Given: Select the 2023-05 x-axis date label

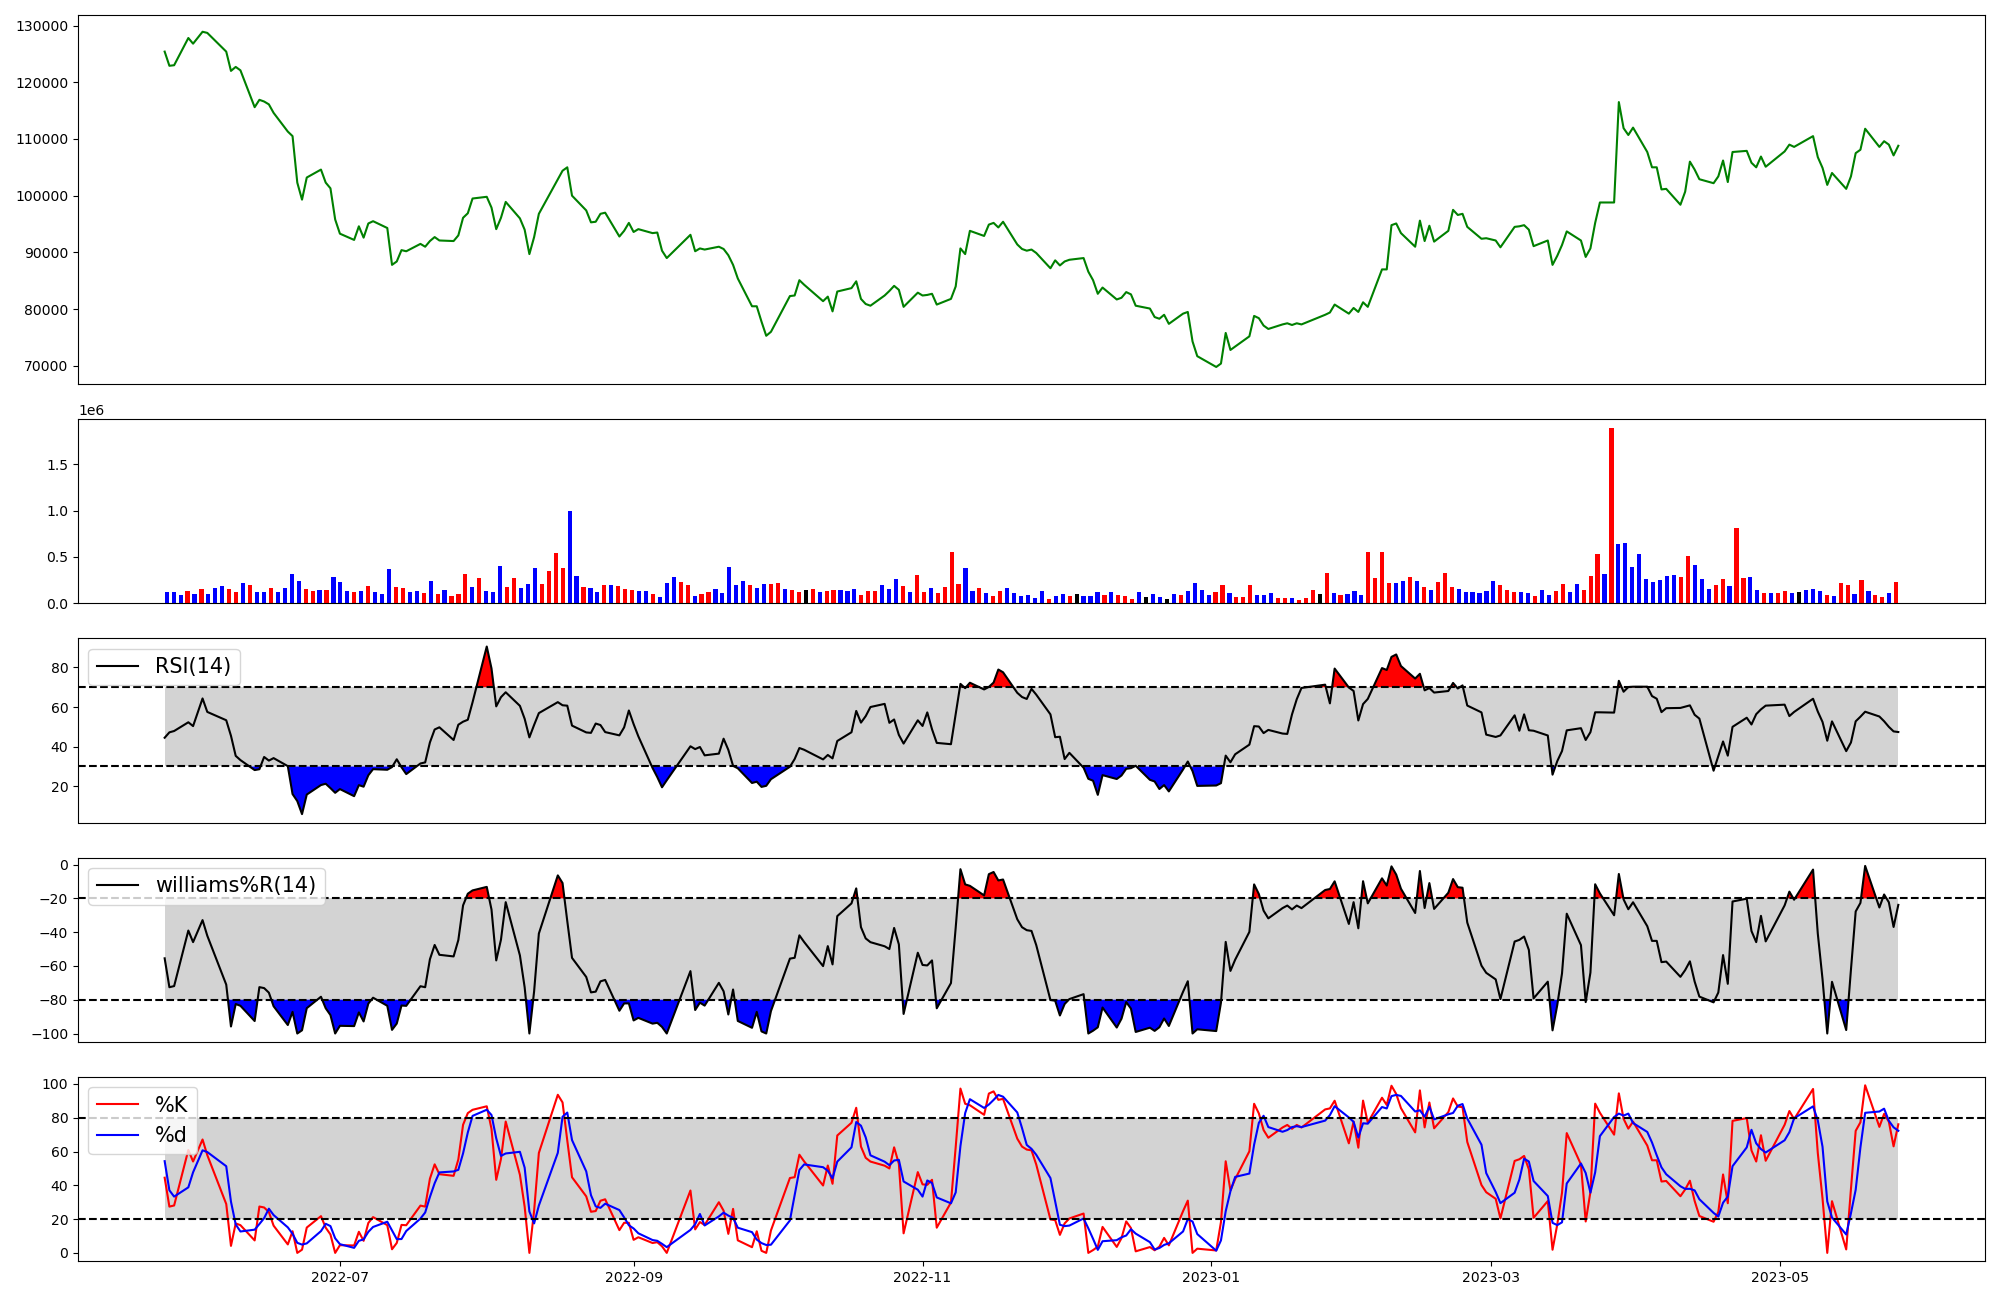Looking at the screenshot, I should point(1780,1277).
